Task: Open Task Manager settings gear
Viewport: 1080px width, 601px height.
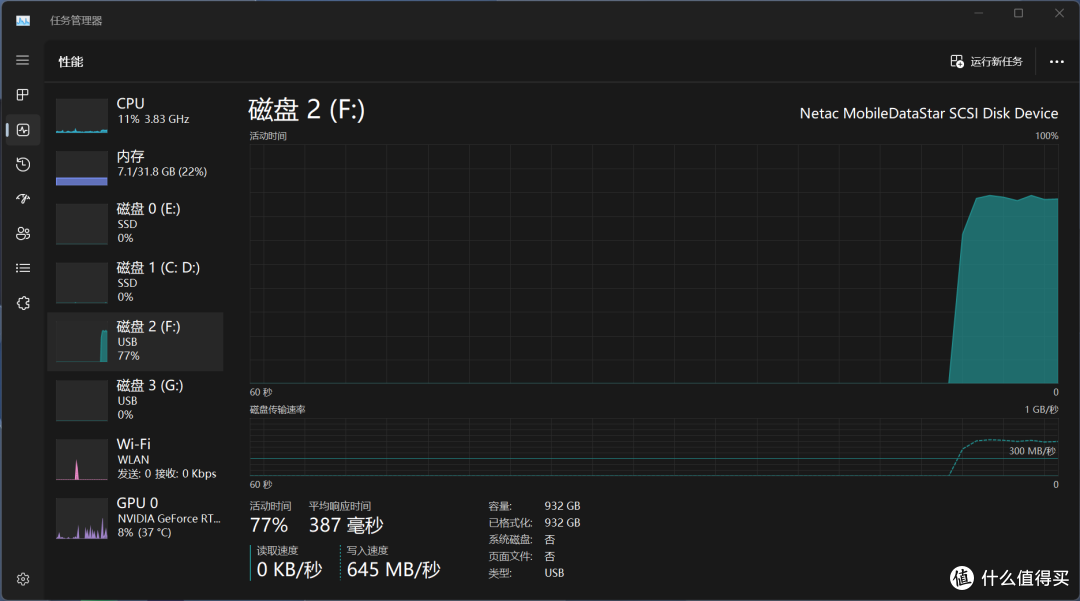Action: 23,579
